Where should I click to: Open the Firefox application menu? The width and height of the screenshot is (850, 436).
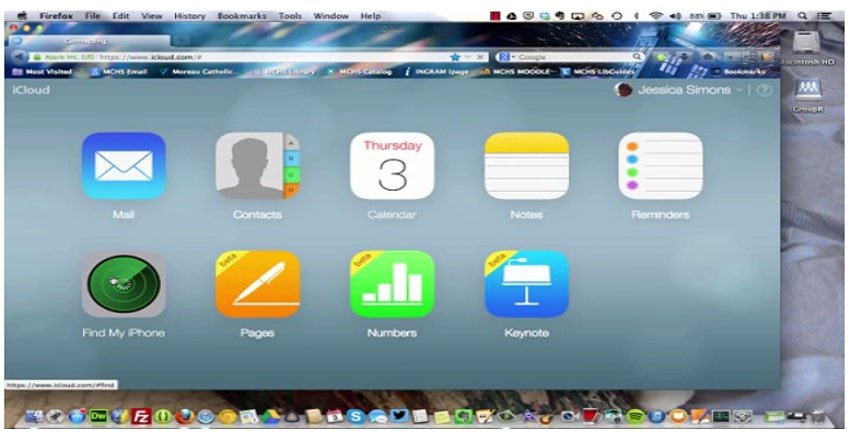pos(56,16)
